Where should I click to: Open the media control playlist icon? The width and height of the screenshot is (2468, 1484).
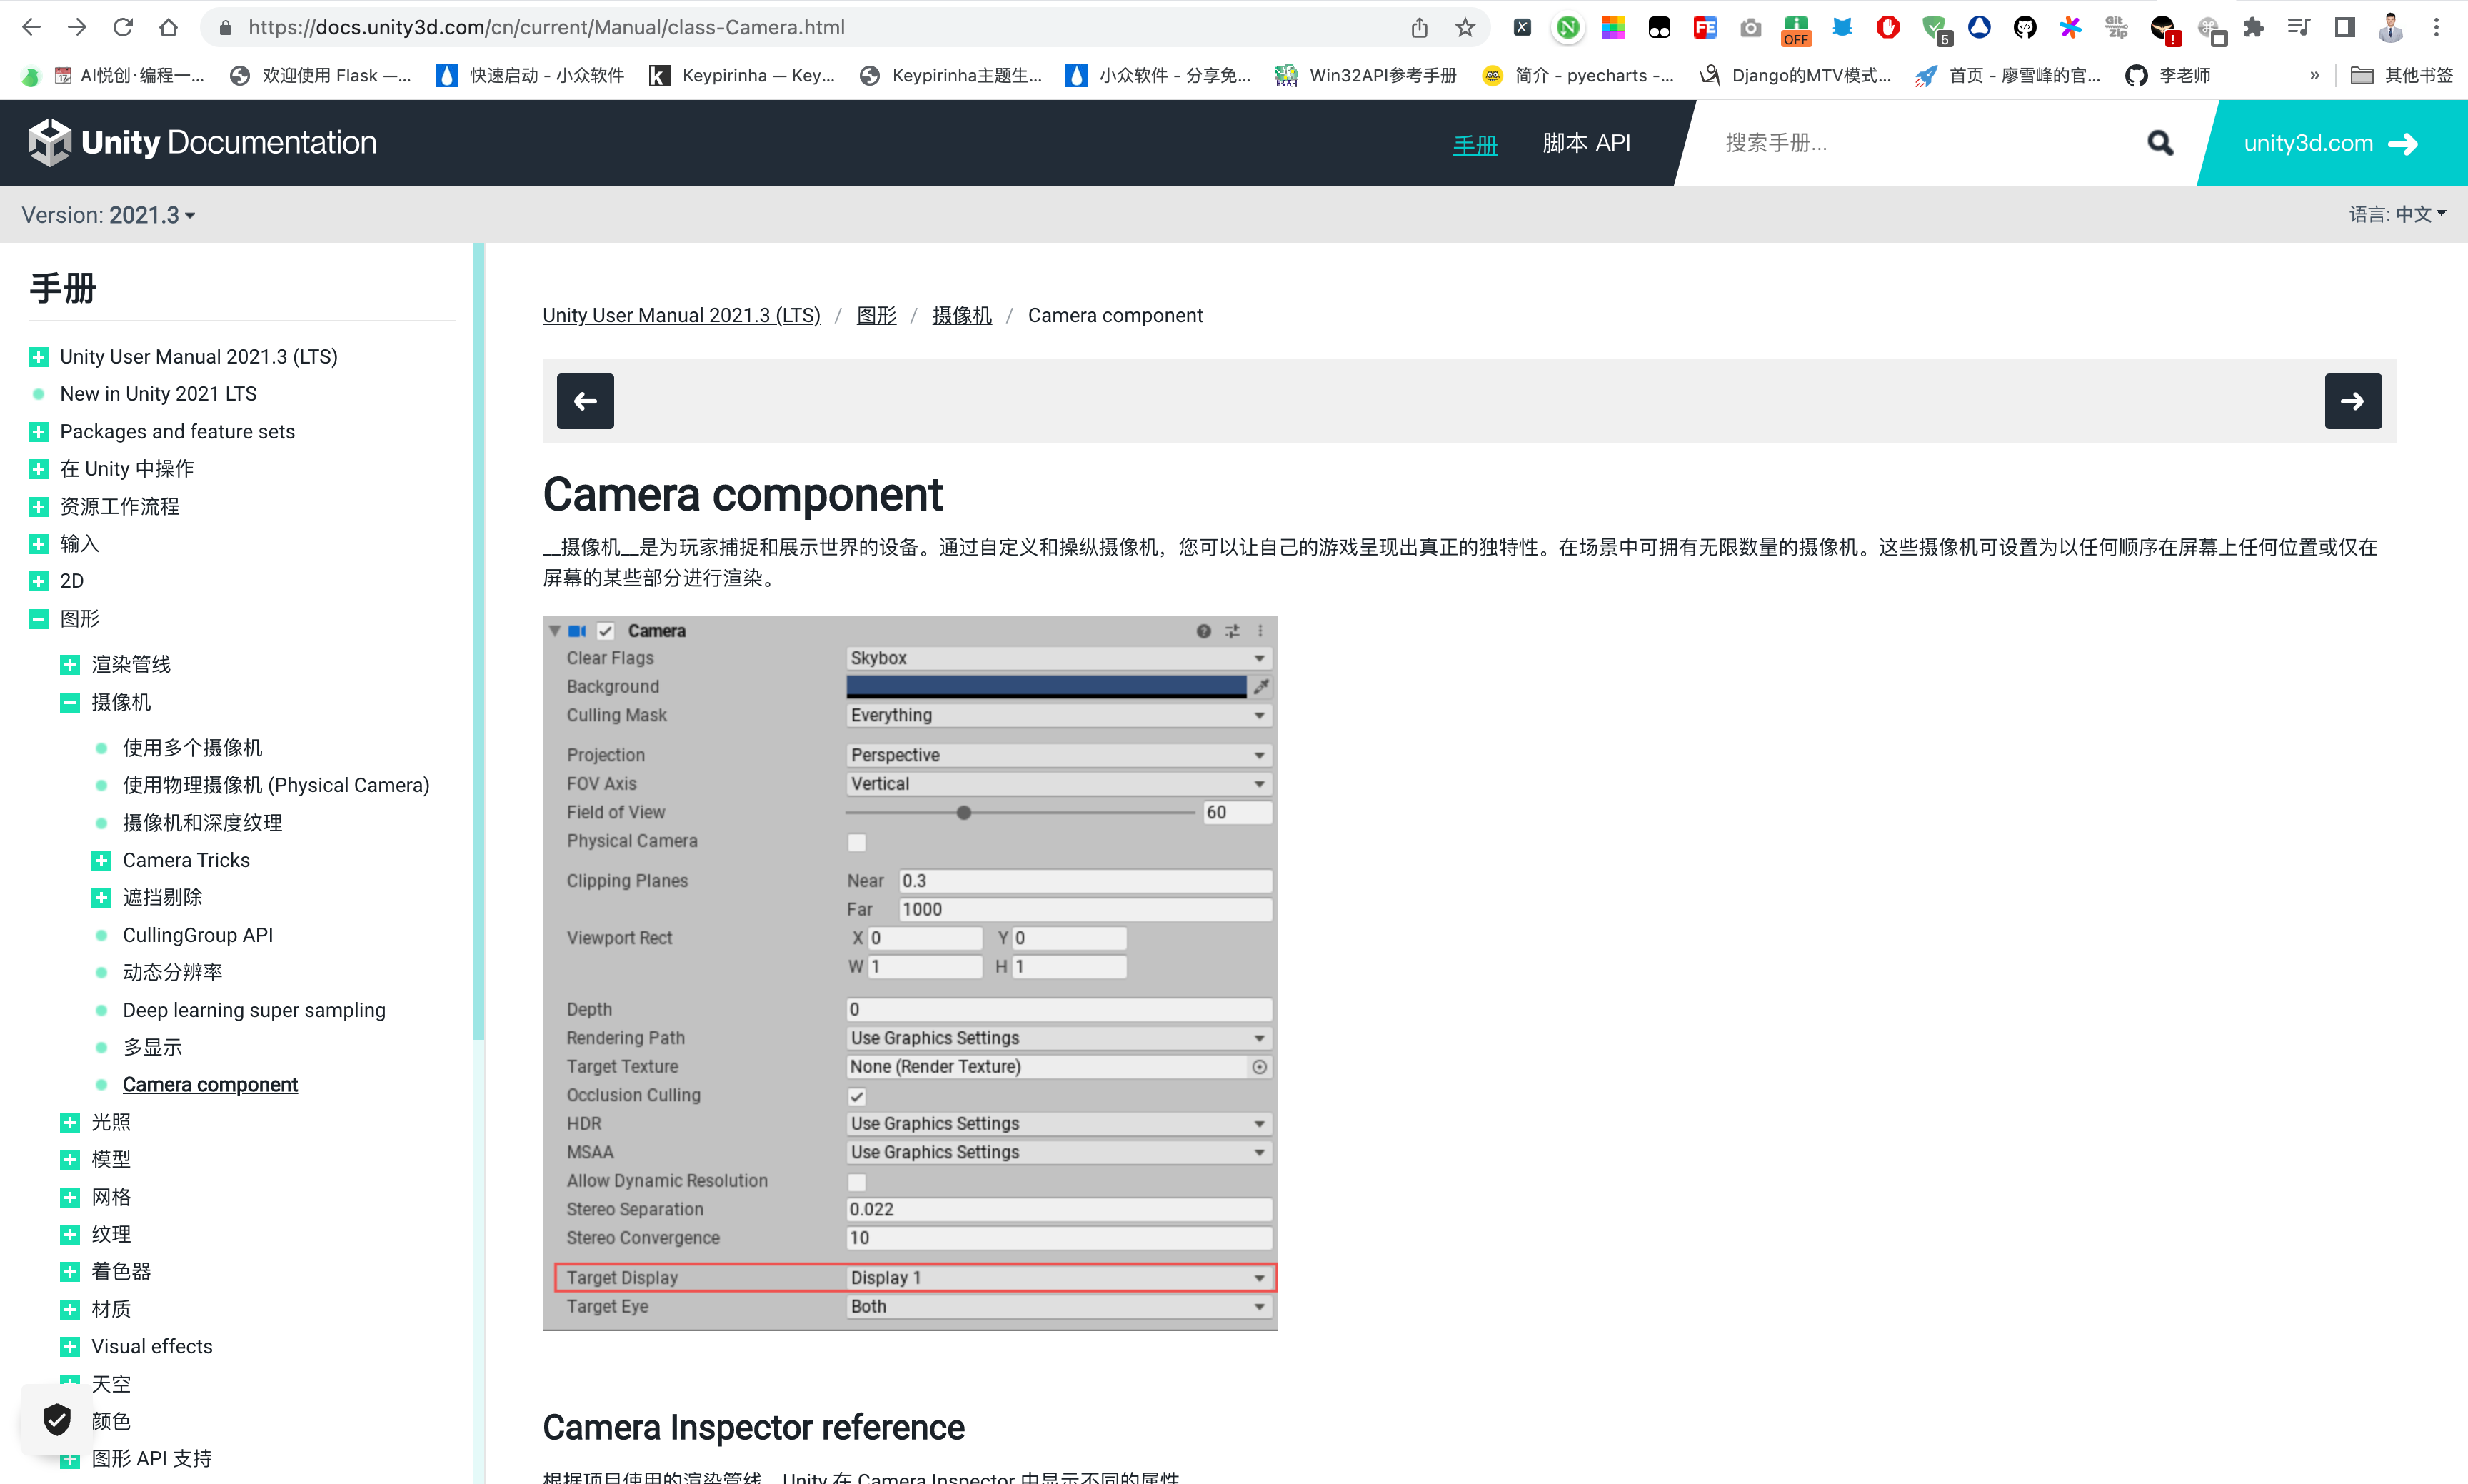tap(2298, 27)
